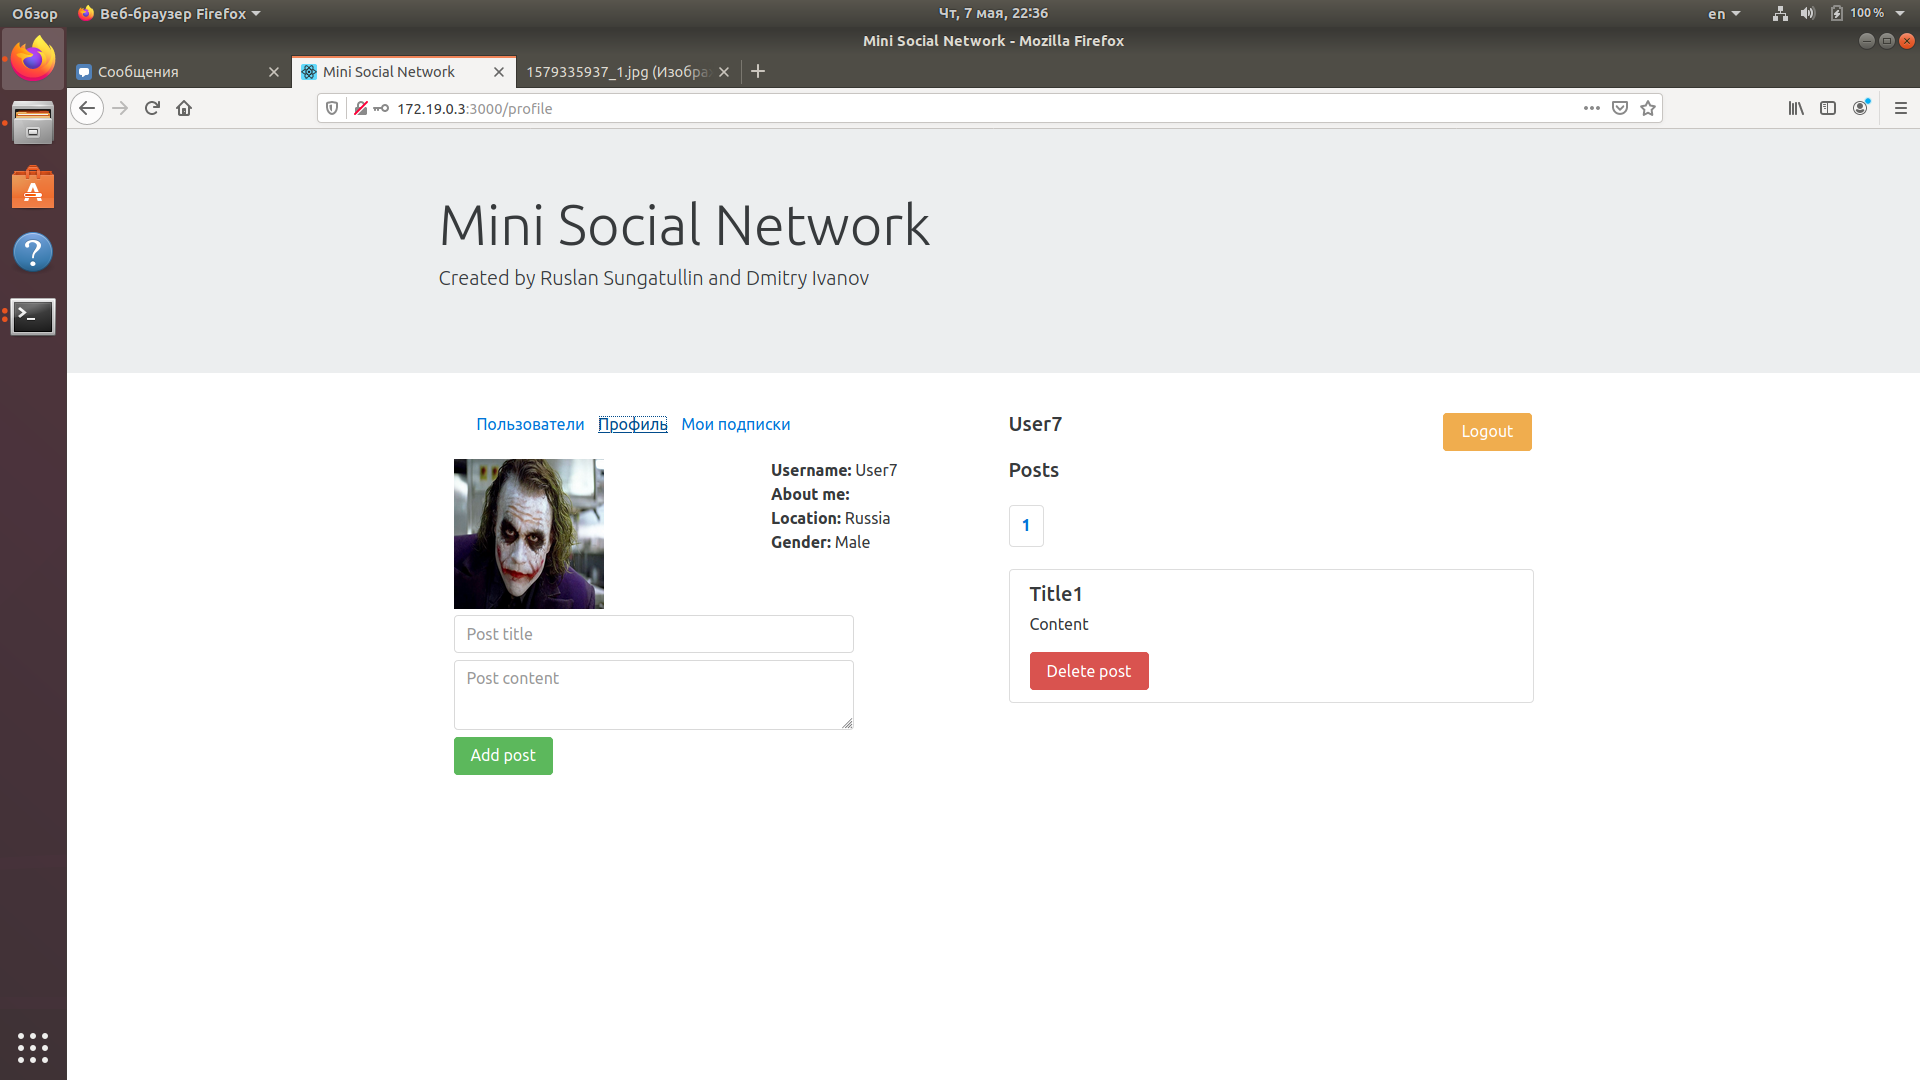Show the Library bookmarks icon
Viewport: 1920px width, 1080px height.
pos(1796,108)
